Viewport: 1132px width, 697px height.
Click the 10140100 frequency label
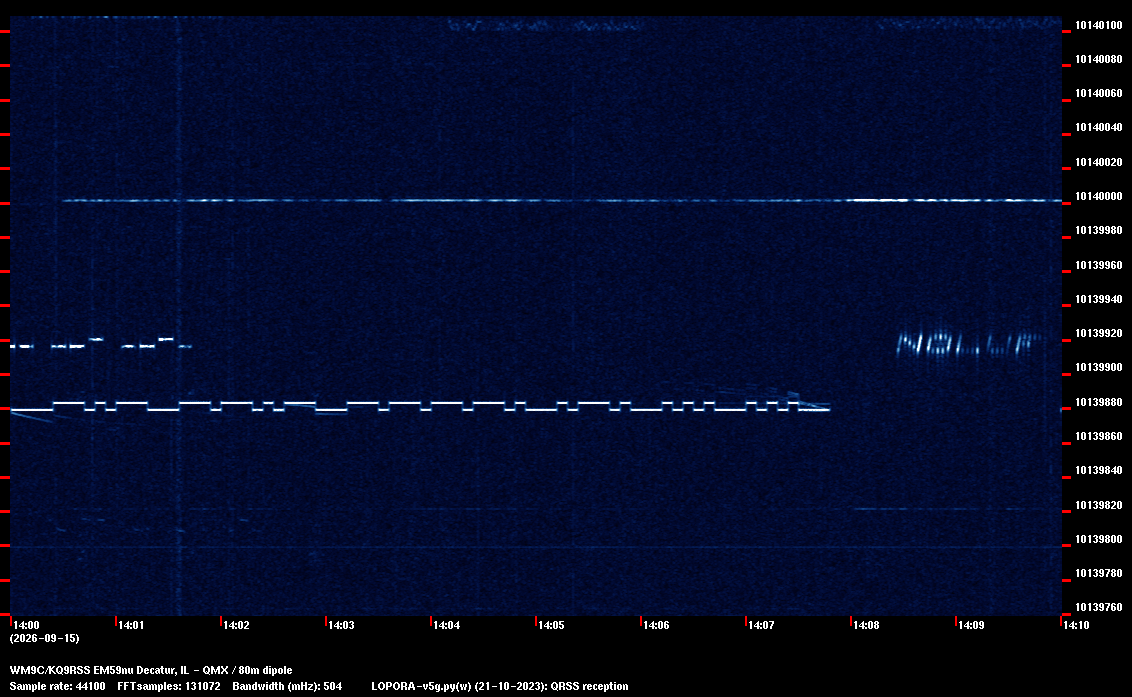pos(1099,25)
